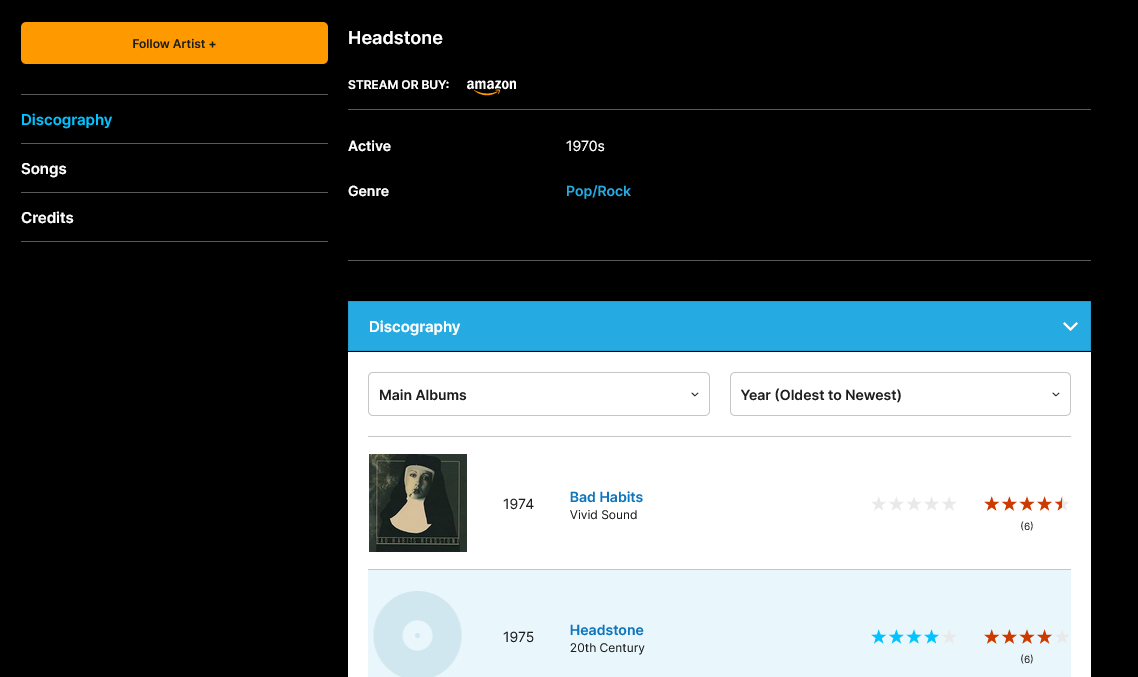
Task: Click the placeholder disc icon for Headstone album
Action: [417, 636]
